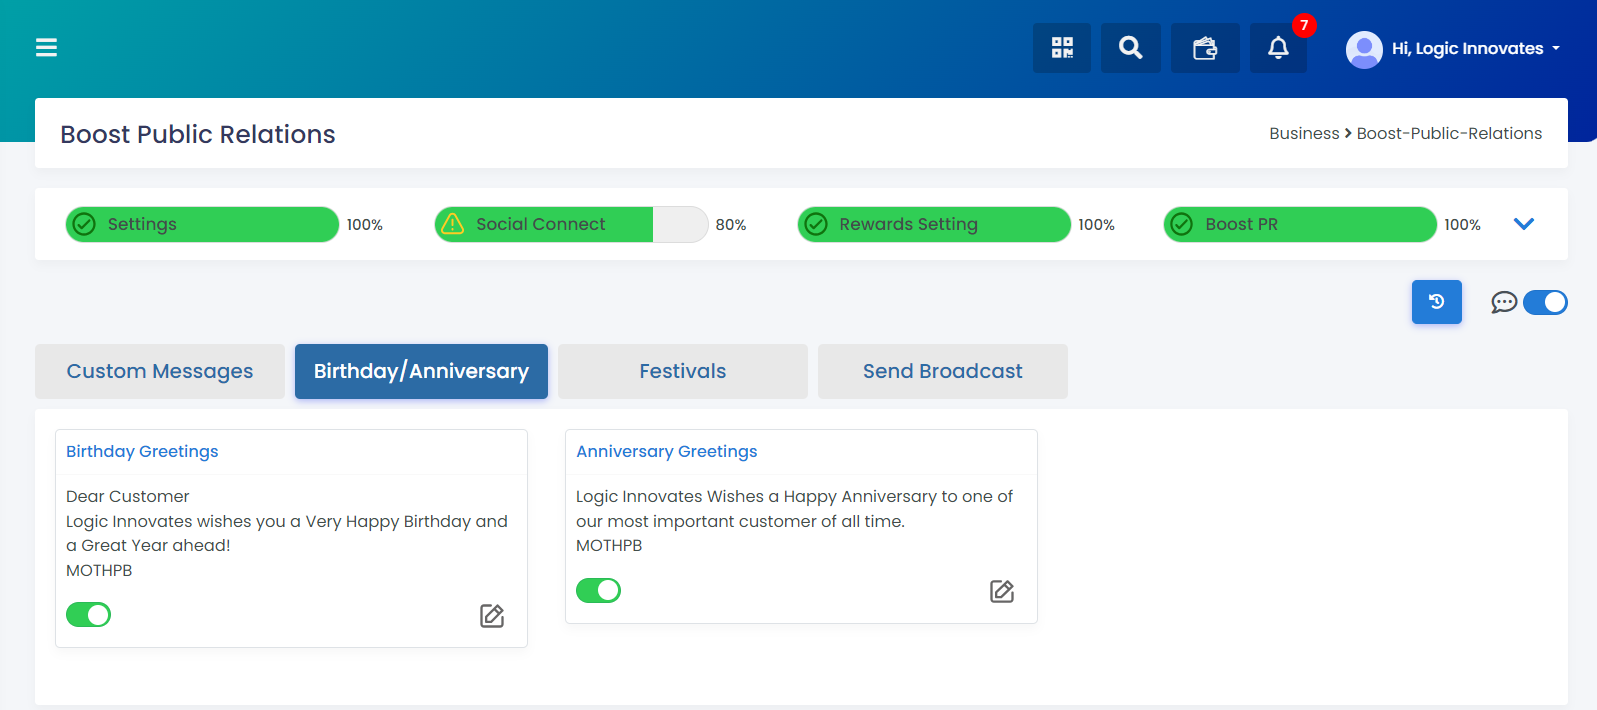Click the 80% Social Connect percentage
1597x710 pixels.
click(x=731, y=225)
